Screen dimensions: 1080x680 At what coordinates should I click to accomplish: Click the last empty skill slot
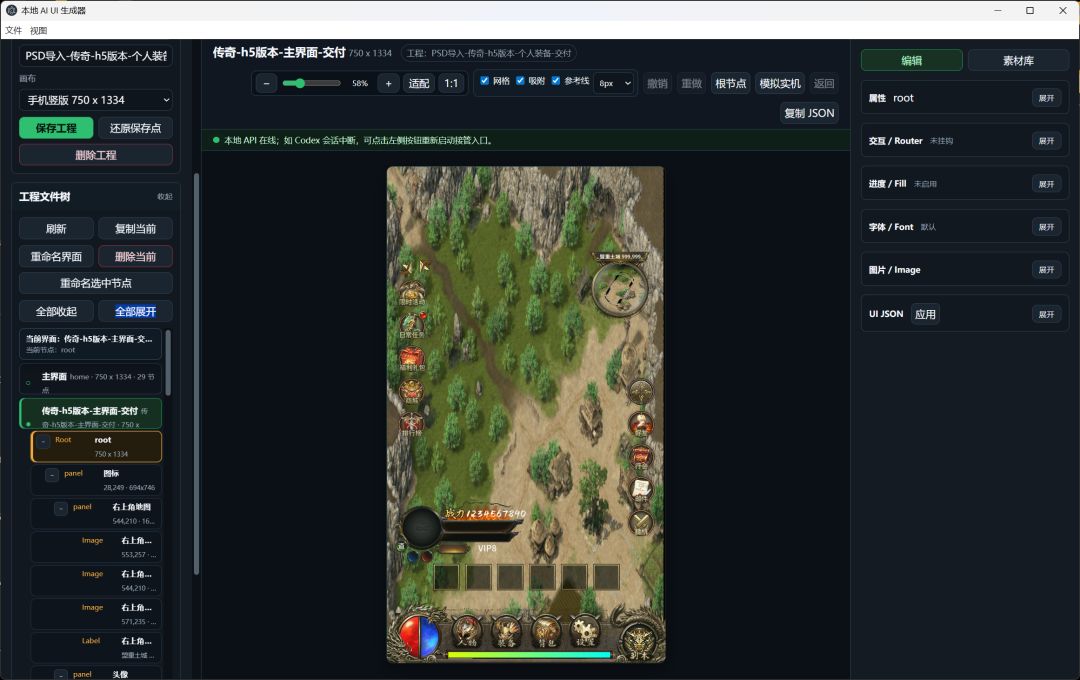tap(606, 577)
